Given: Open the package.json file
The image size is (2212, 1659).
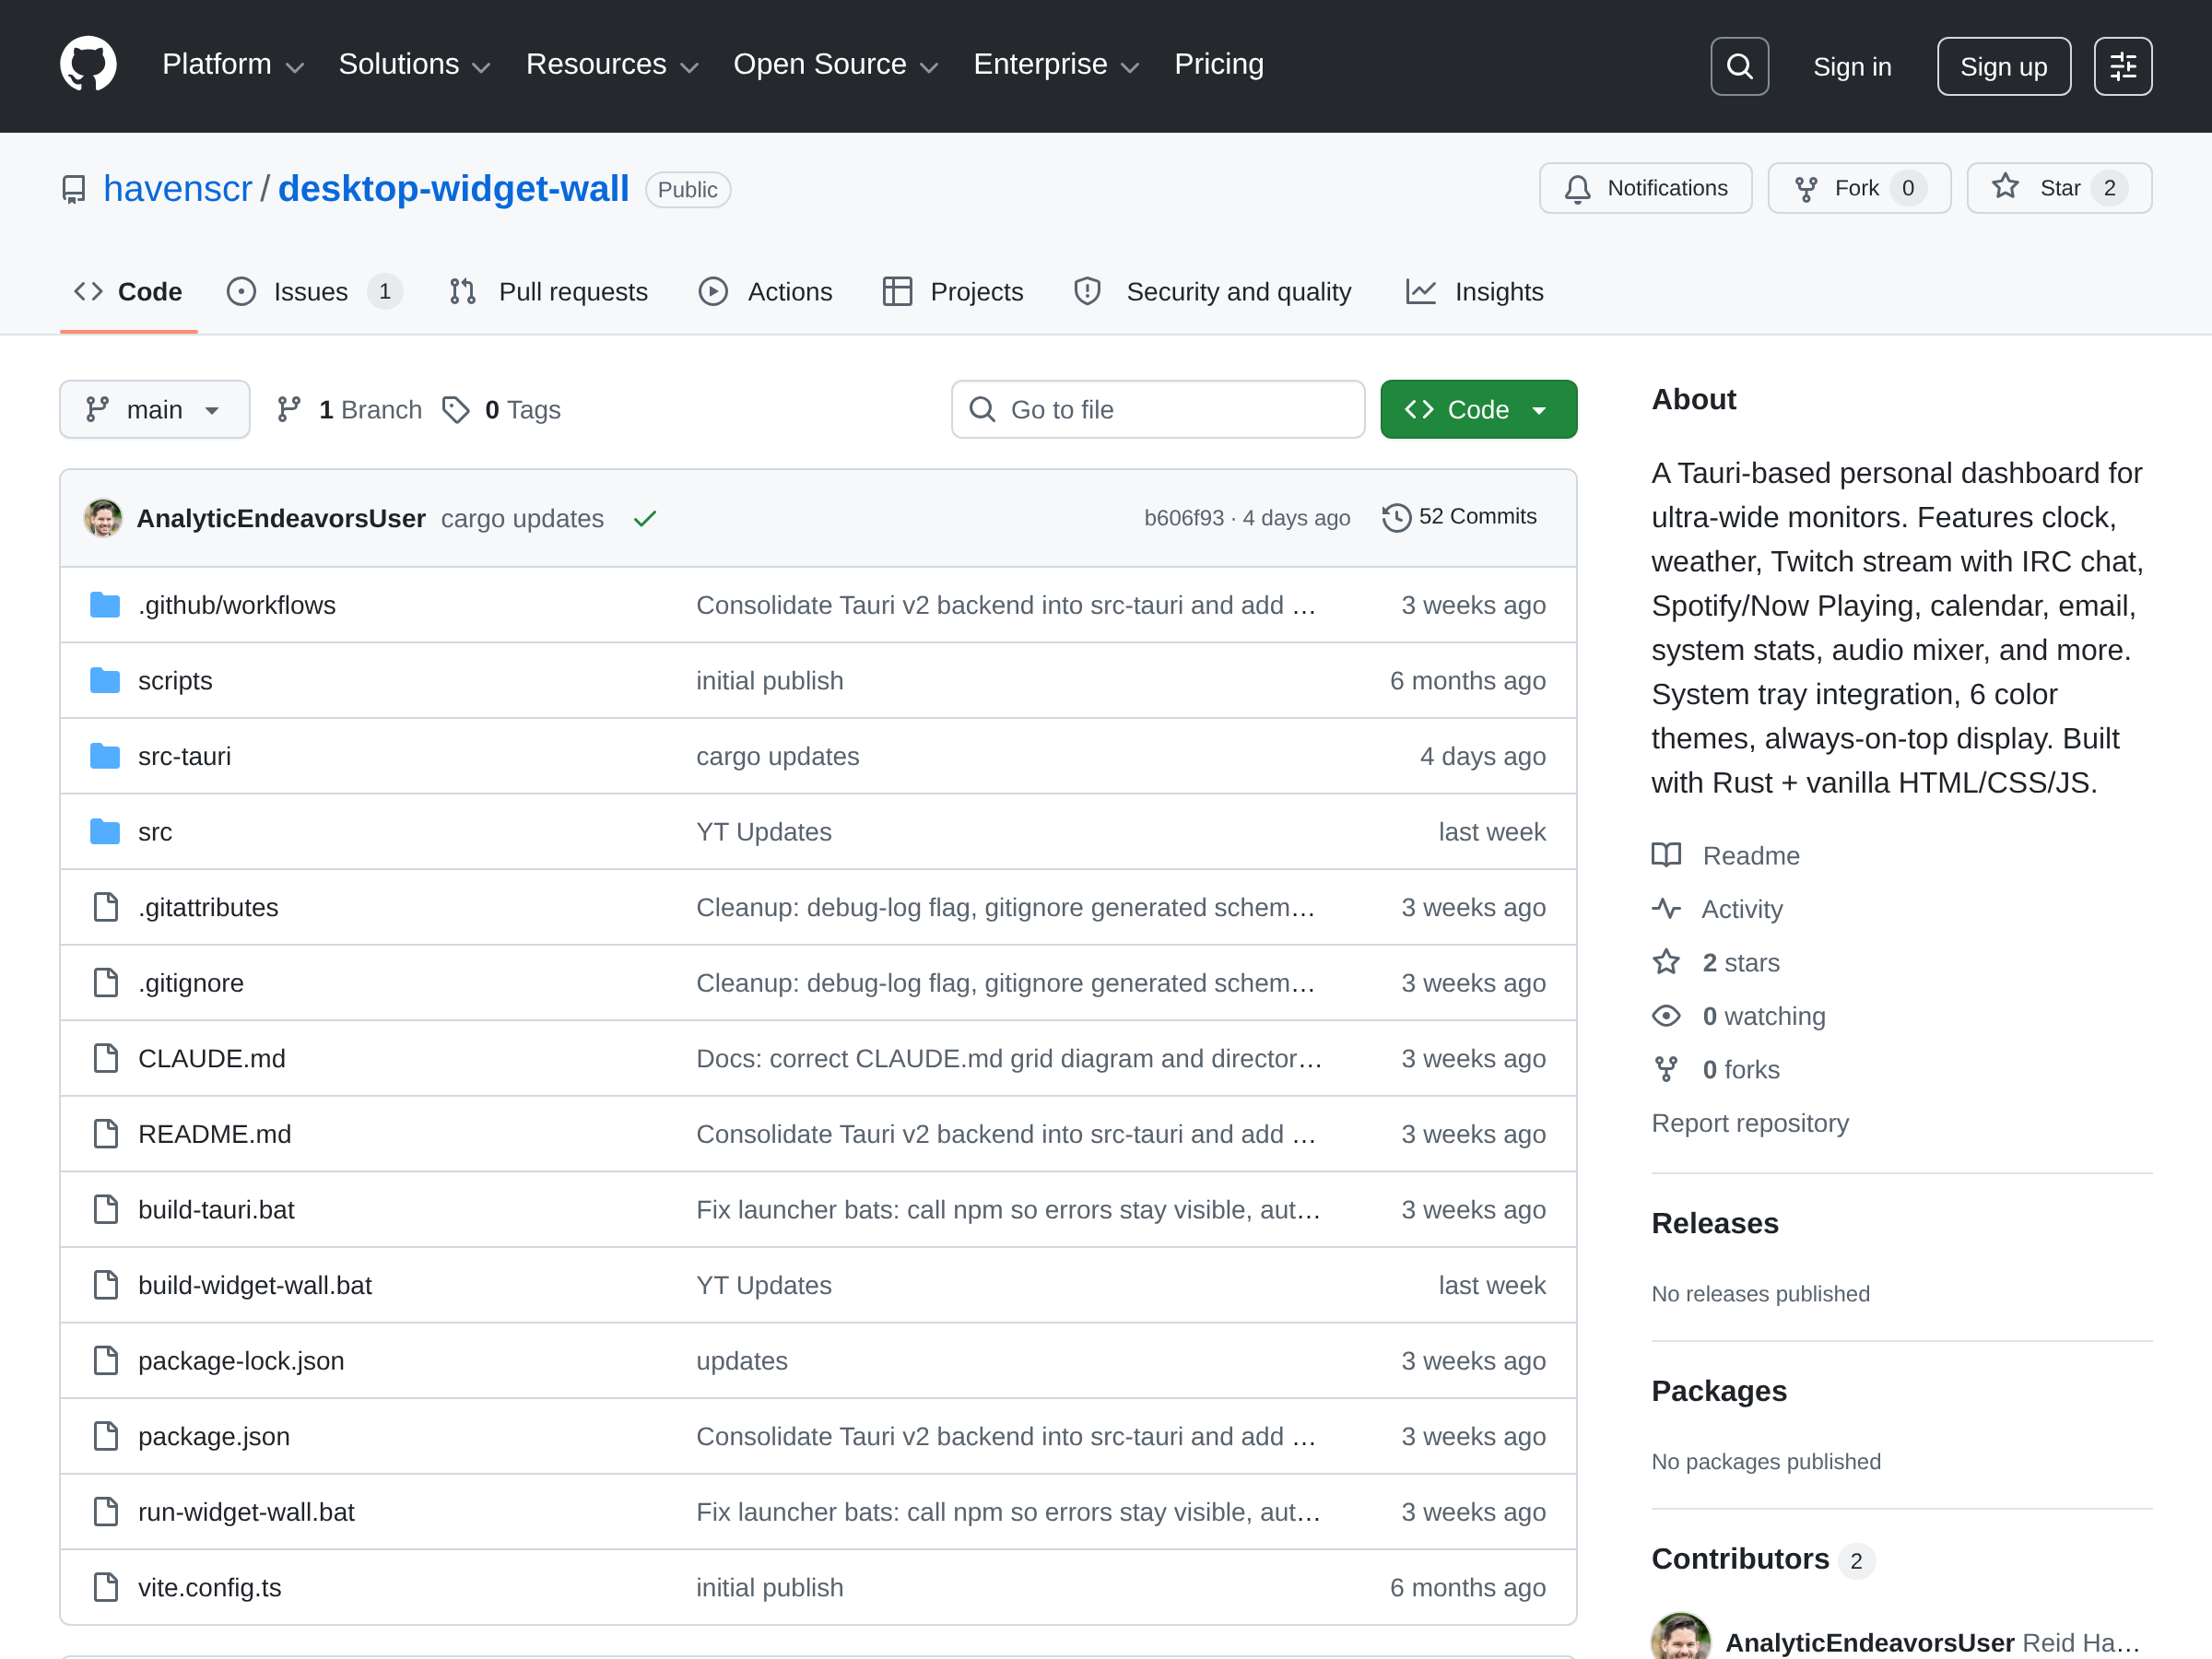Looking at the screenshot, I should click(x=214, y=1436).
